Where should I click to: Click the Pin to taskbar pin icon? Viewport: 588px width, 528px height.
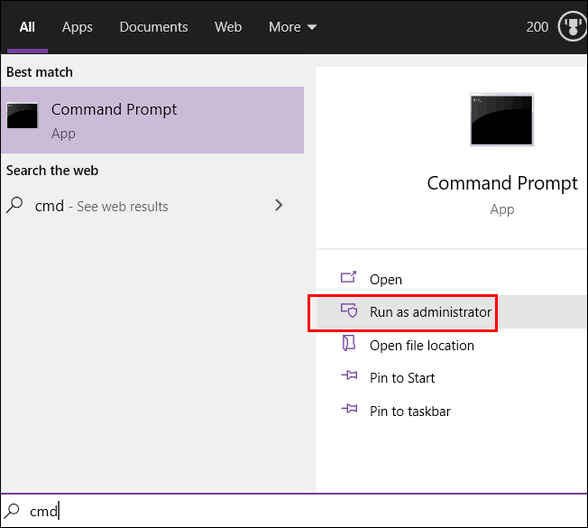(349, 408)
